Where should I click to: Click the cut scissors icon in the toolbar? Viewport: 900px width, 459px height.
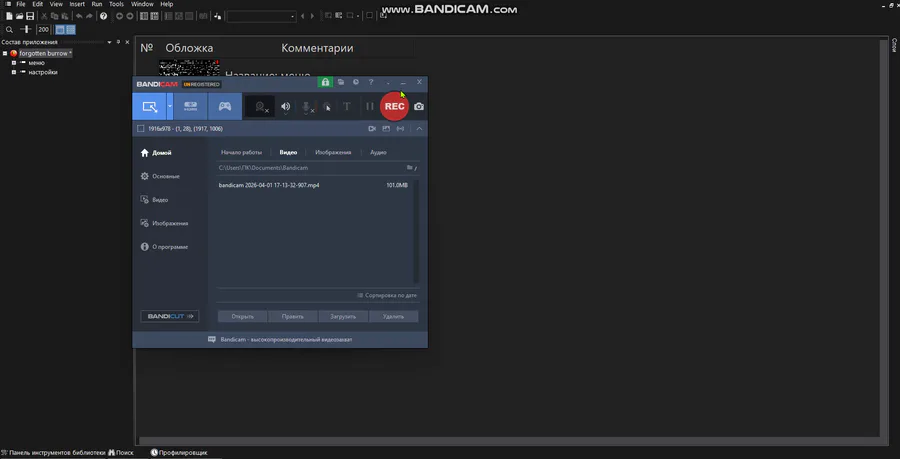(x=44, y=16)
